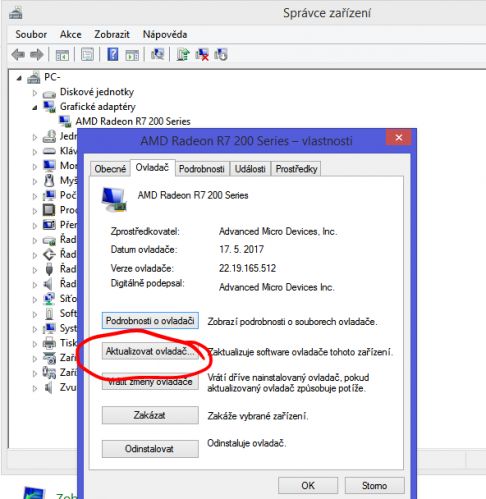486x499 pixels.
Task: Click Vrátit změny ovladače button
Action: click(150, 382)
